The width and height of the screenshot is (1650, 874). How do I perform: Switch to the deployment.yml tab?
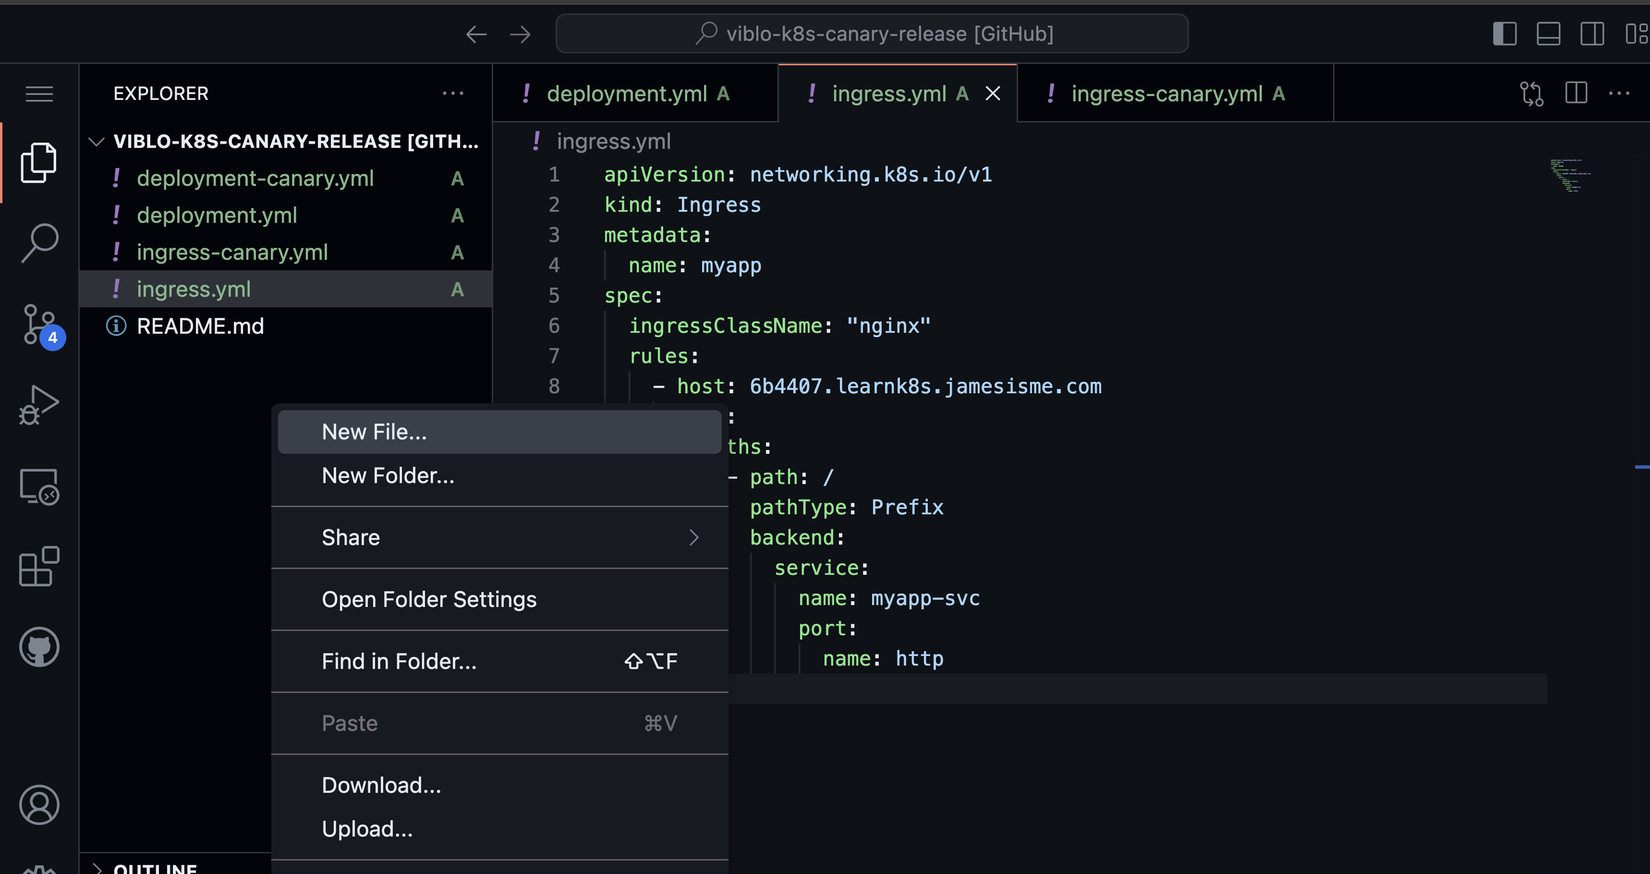point(626,94)
